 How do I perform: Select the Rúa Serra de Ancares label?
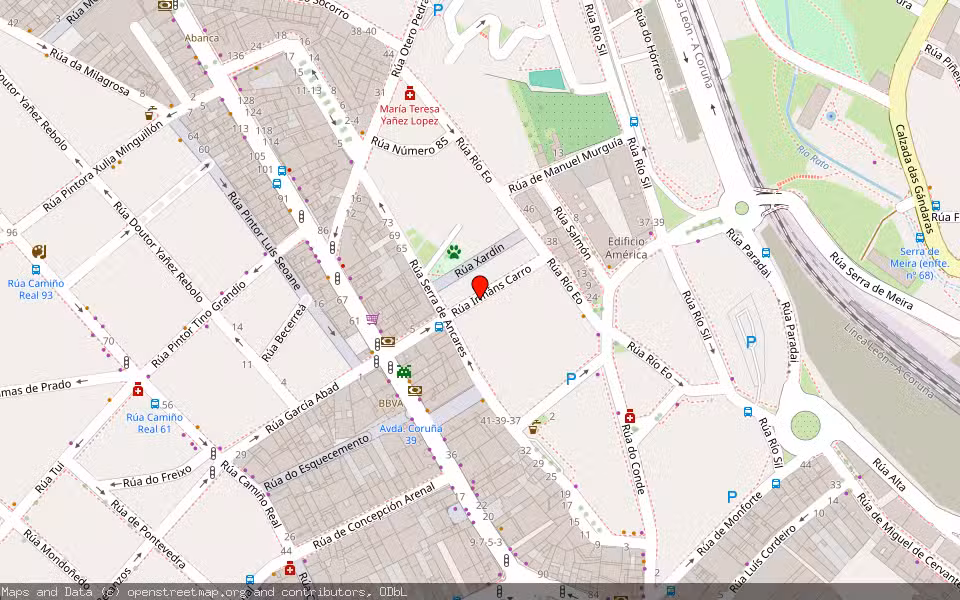(x=438, y=307)
